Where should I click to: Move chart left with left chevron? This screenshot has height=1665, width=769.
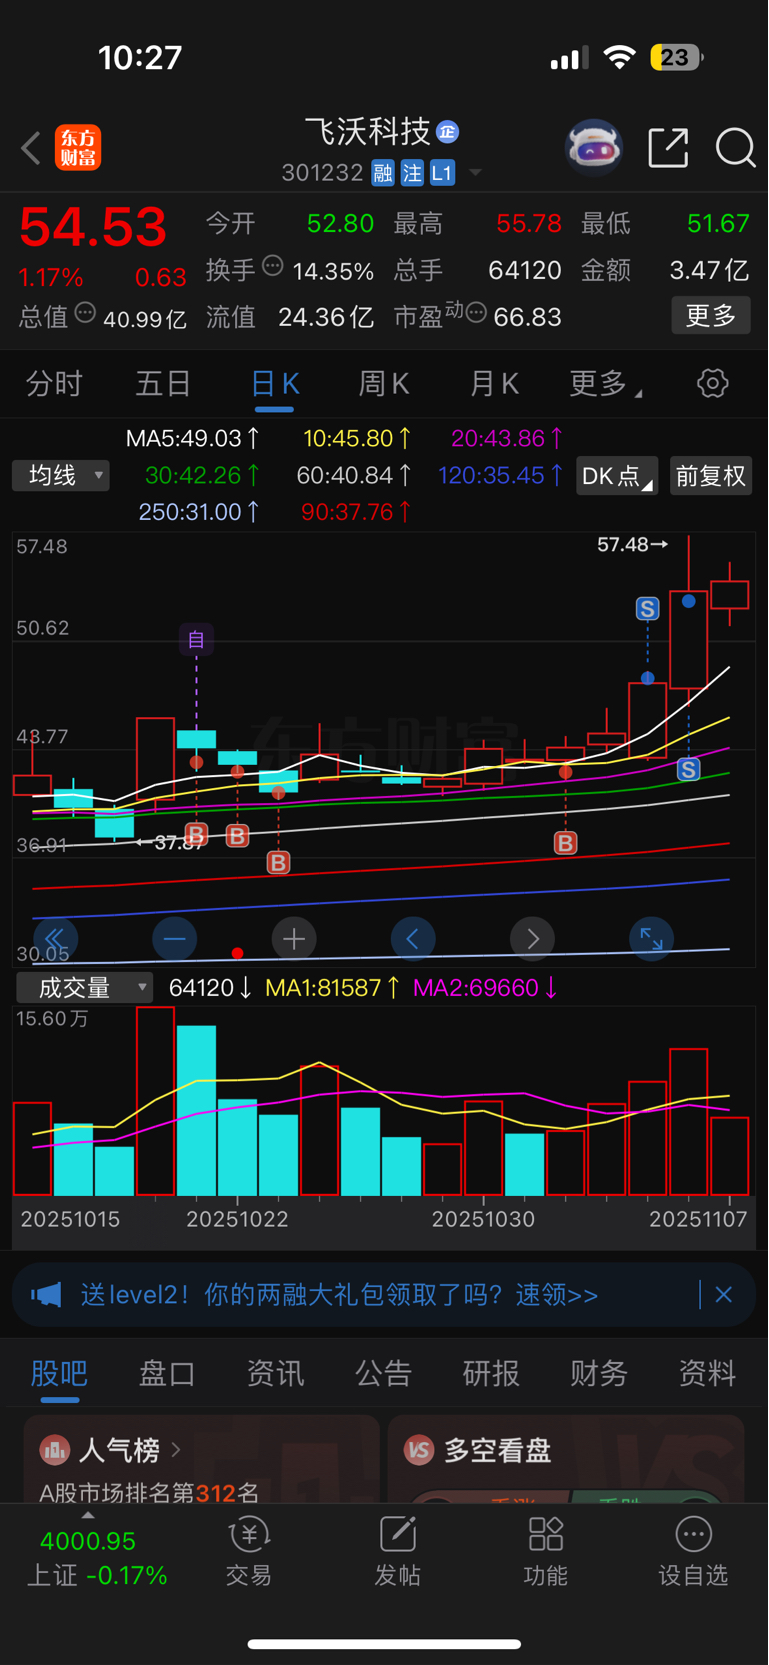click(413, 939)
